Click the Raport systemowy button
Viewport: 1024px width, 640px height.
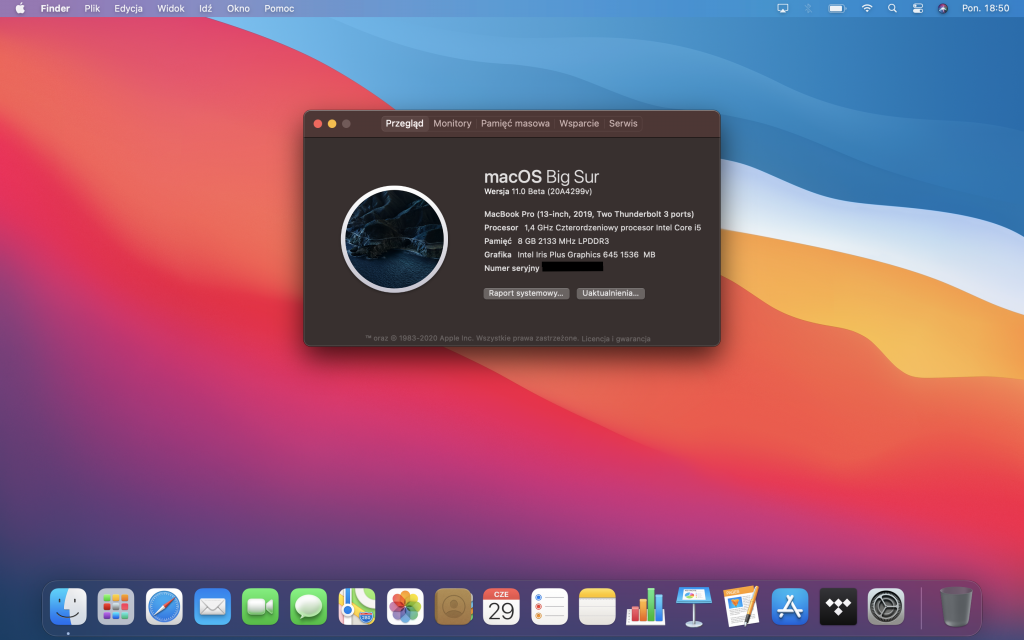pos(527,293)
